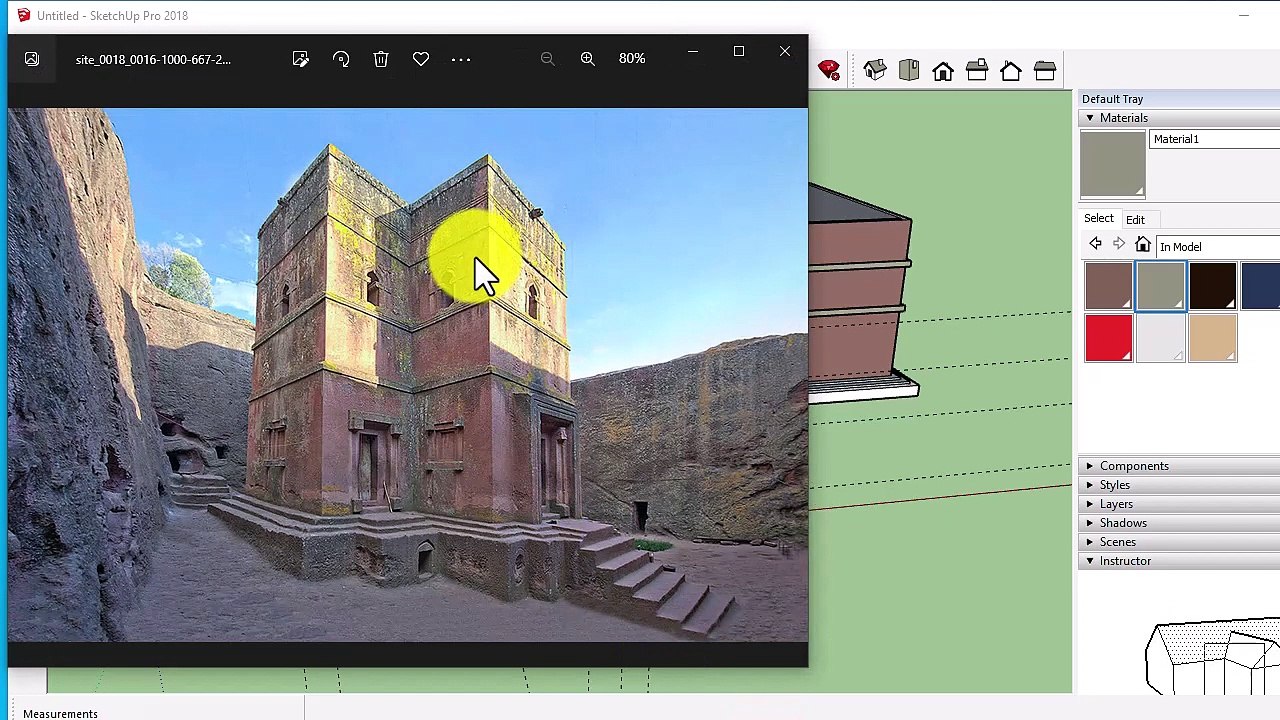The width and height of the screenshot is (1280, 720).
Task: Switch to the Select materials tab
Action: click(1098, 219)
